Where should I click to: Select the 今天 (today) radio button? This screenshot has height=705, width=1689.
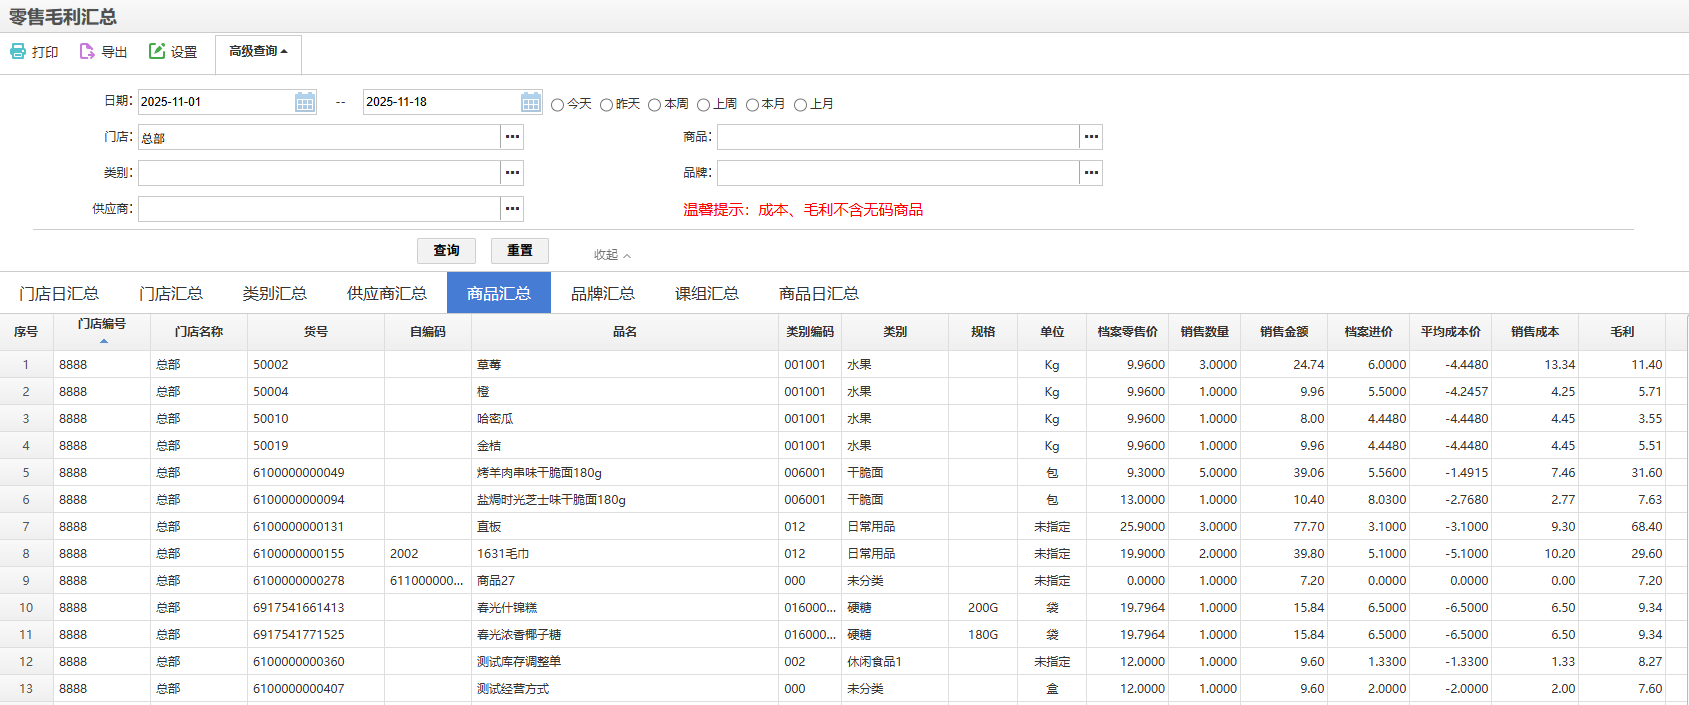558,105
